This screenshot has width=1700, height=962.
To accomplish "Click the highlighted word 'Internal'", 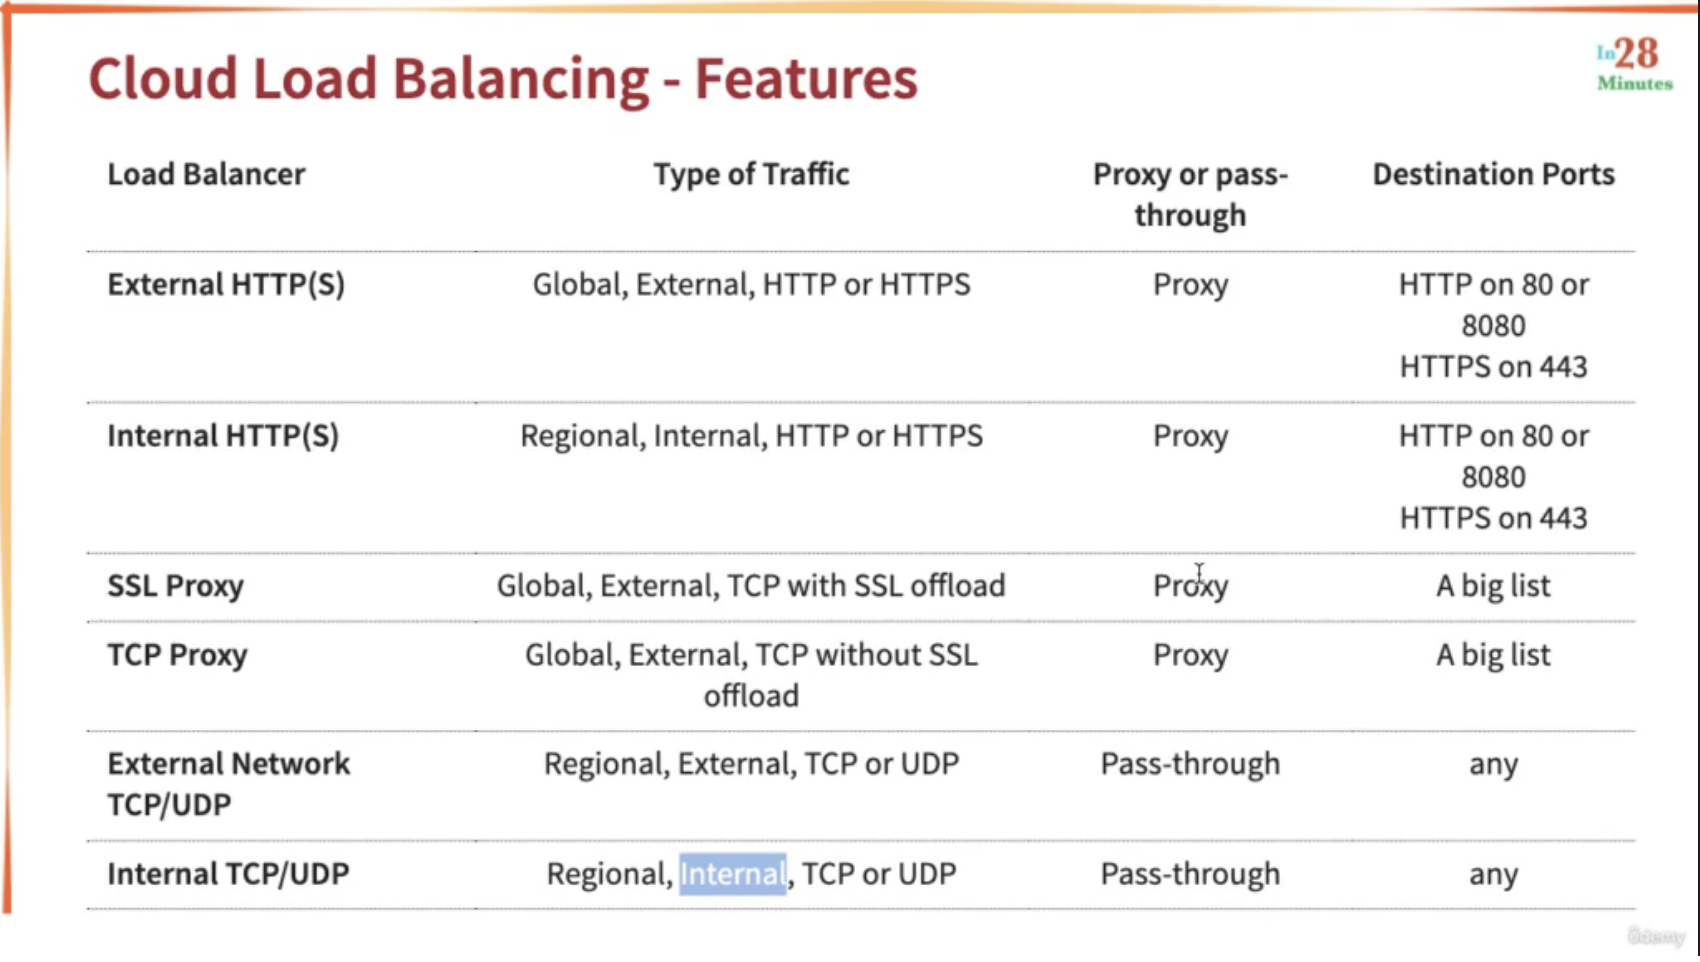I will point(733,874).
